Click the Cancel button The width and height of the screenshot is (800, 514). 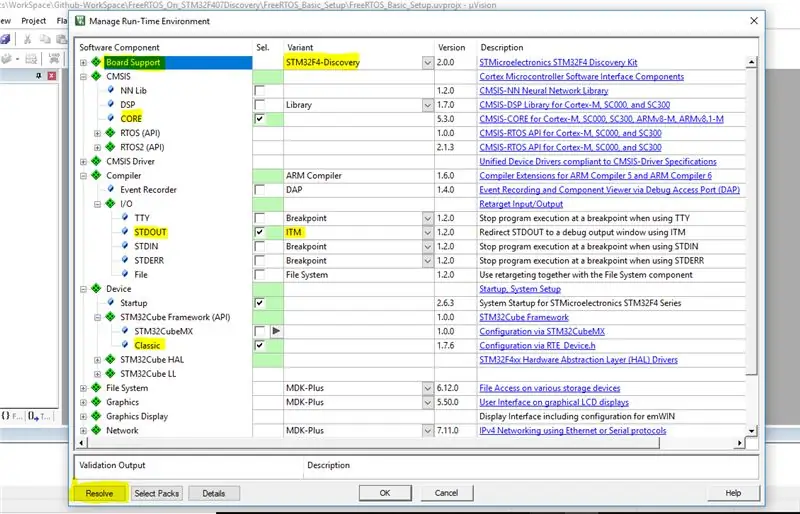tap(446, 493)
